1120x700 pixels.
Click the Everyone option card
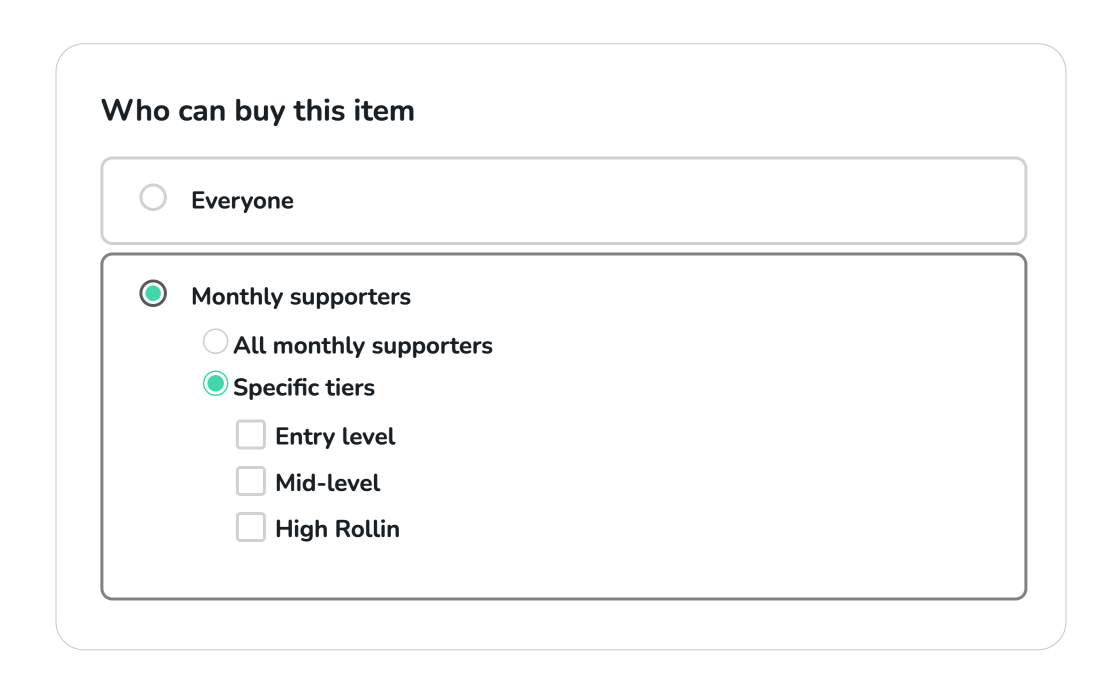coord(563,199)
